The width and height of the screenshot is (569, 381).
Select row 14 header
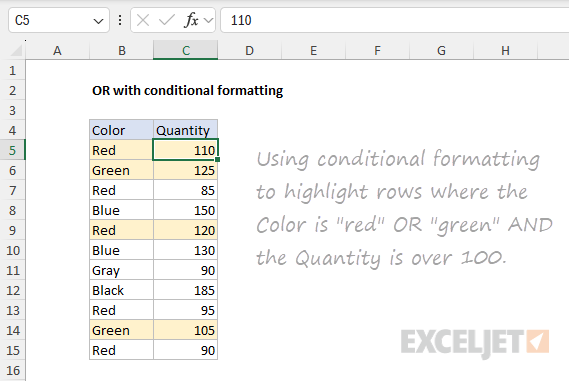click(x=13, y=330)
